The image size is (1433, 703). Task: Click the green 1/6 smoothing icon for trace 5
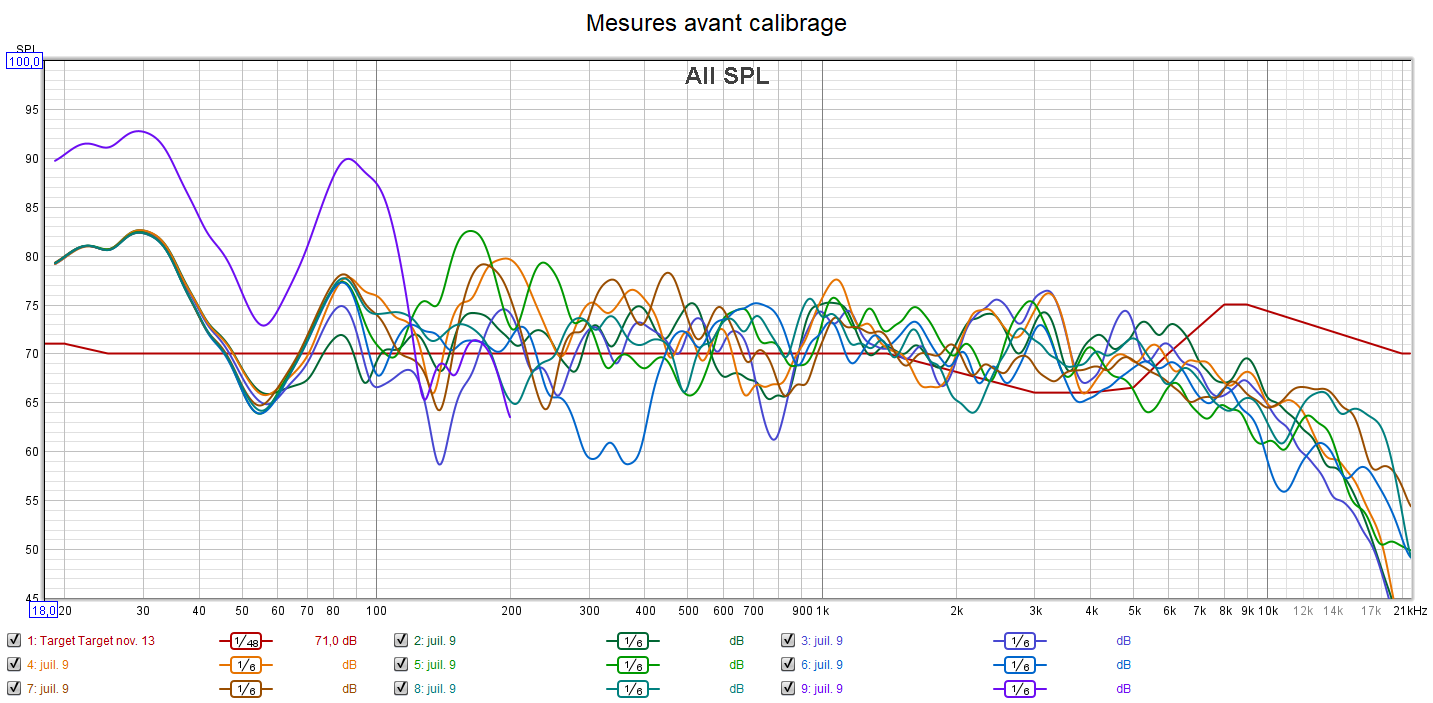tap(632, 665)
